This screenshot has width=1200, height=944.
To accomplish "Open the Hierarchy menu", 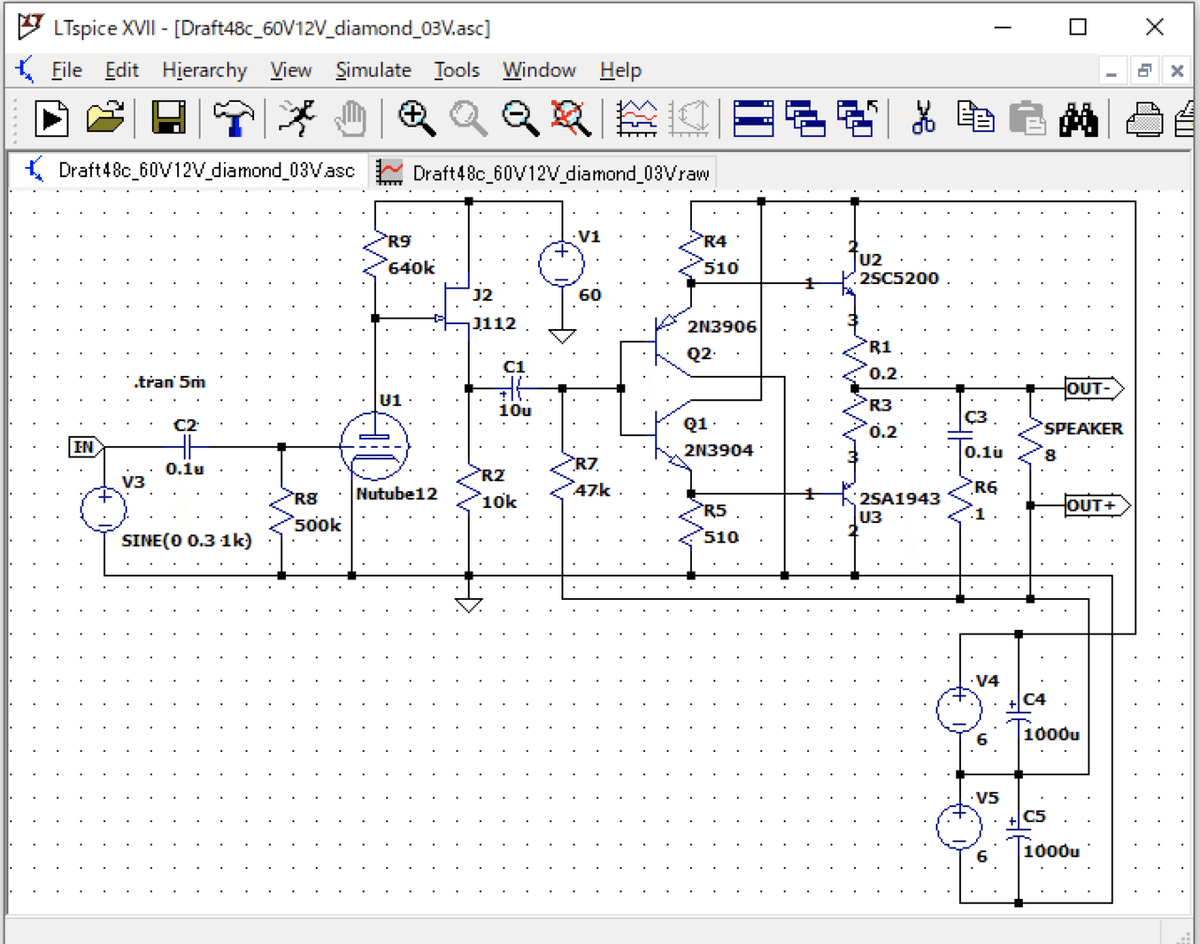I will 204,70.
